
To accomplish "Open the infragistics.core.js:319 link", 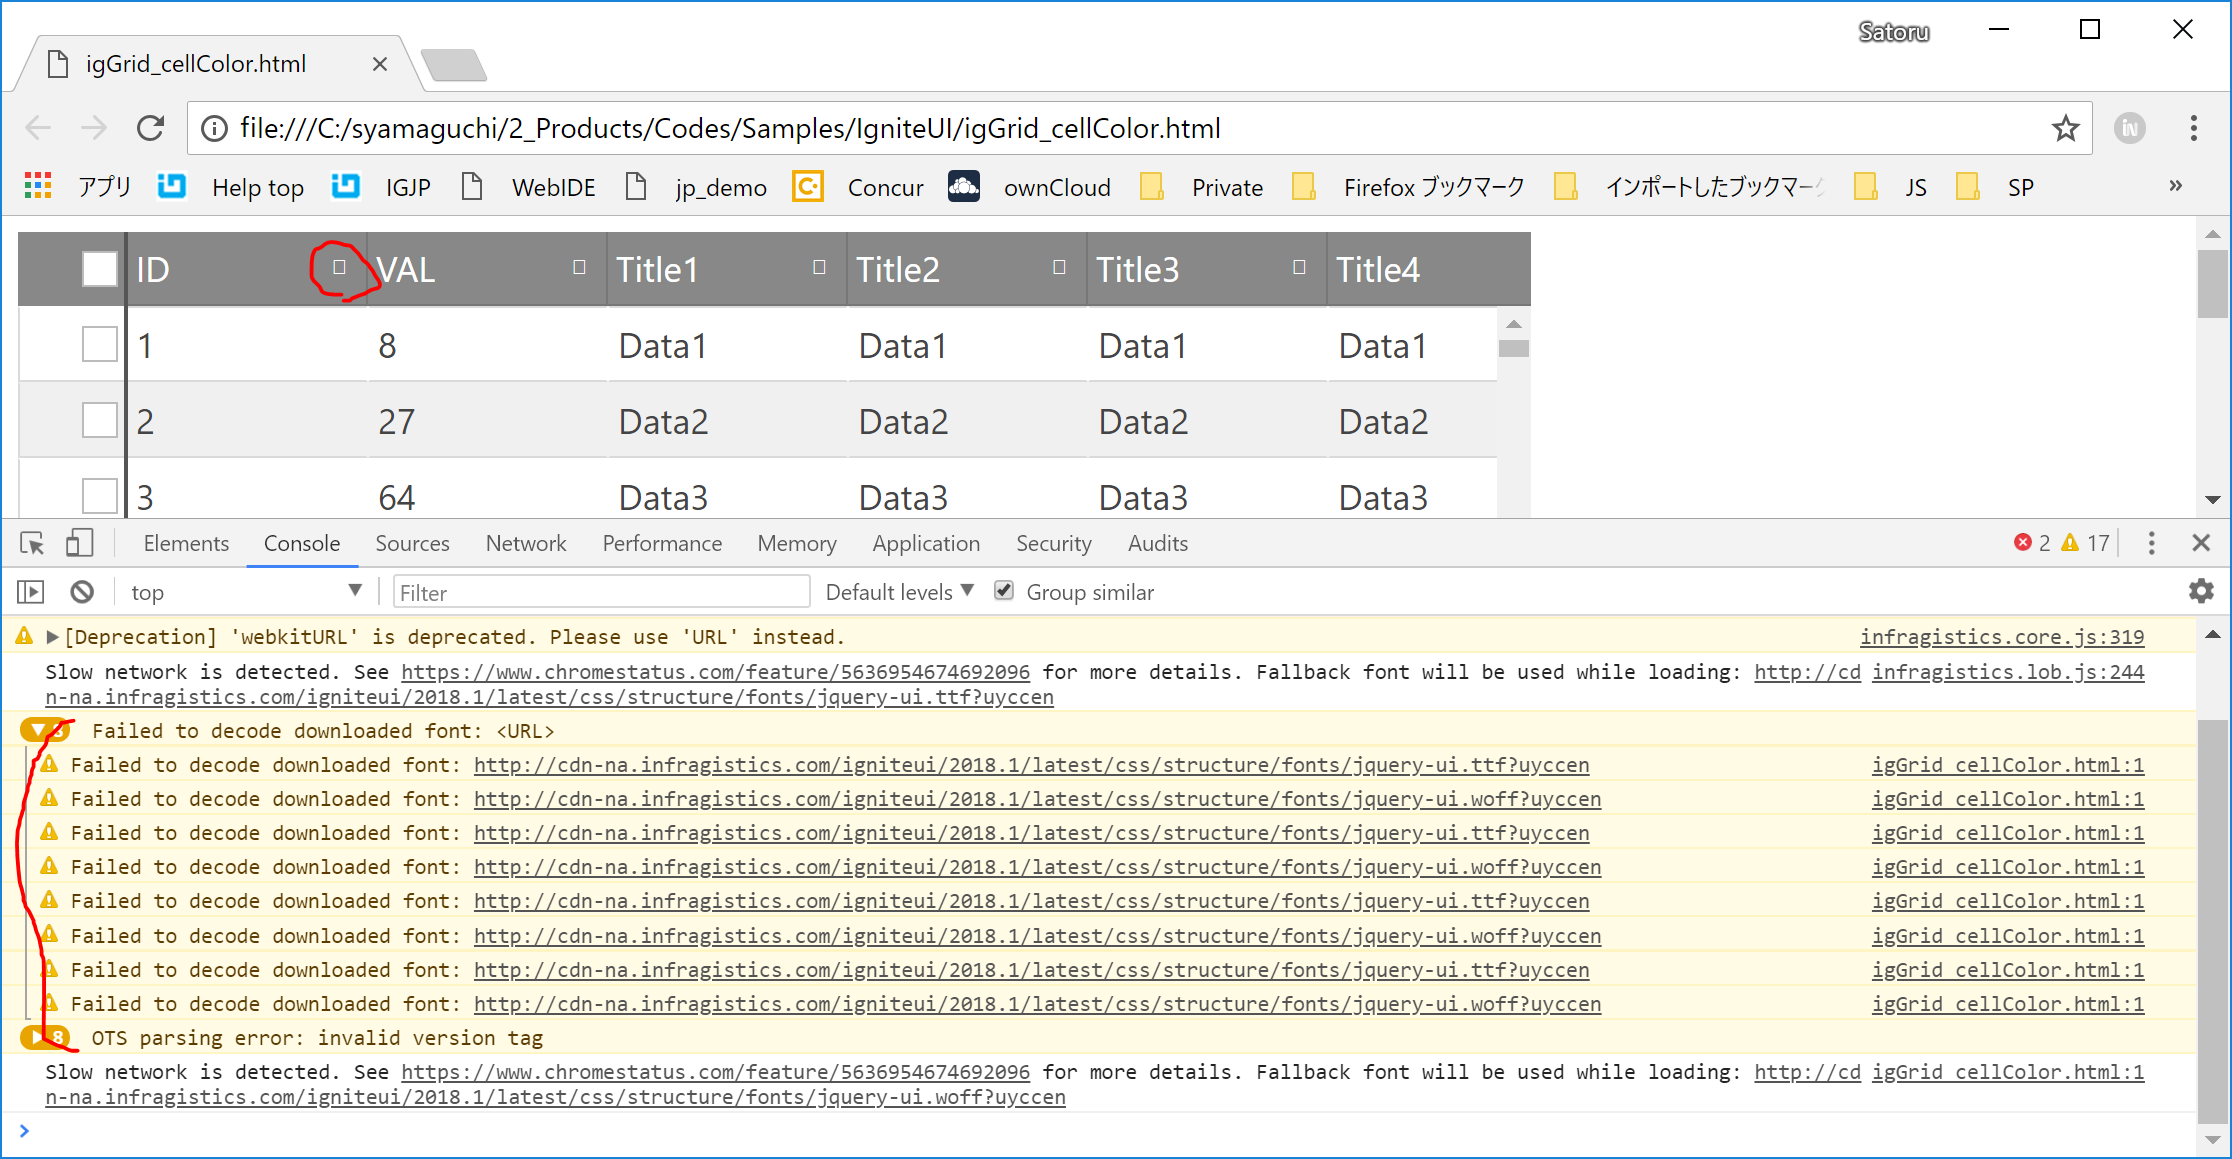I will click(2001, 637).
